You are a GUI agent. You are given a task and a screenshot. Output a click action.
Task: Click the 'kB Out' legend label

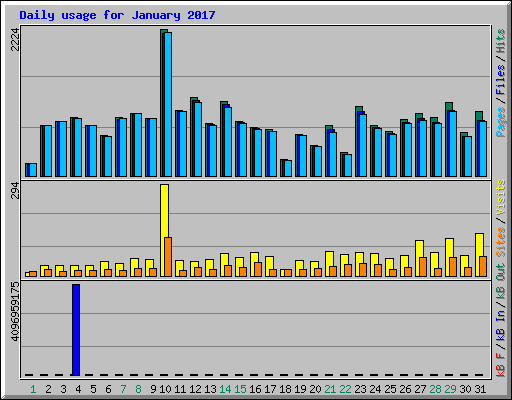coord(500,282)
